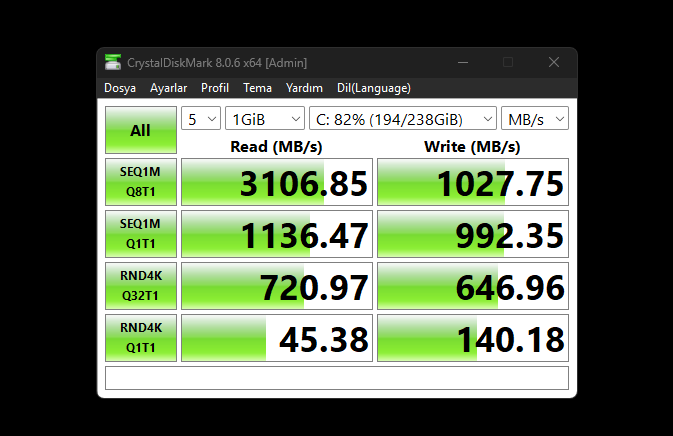The image size is (673, 436).
Task: Click the read value 45.38
Action: (277, 338)
